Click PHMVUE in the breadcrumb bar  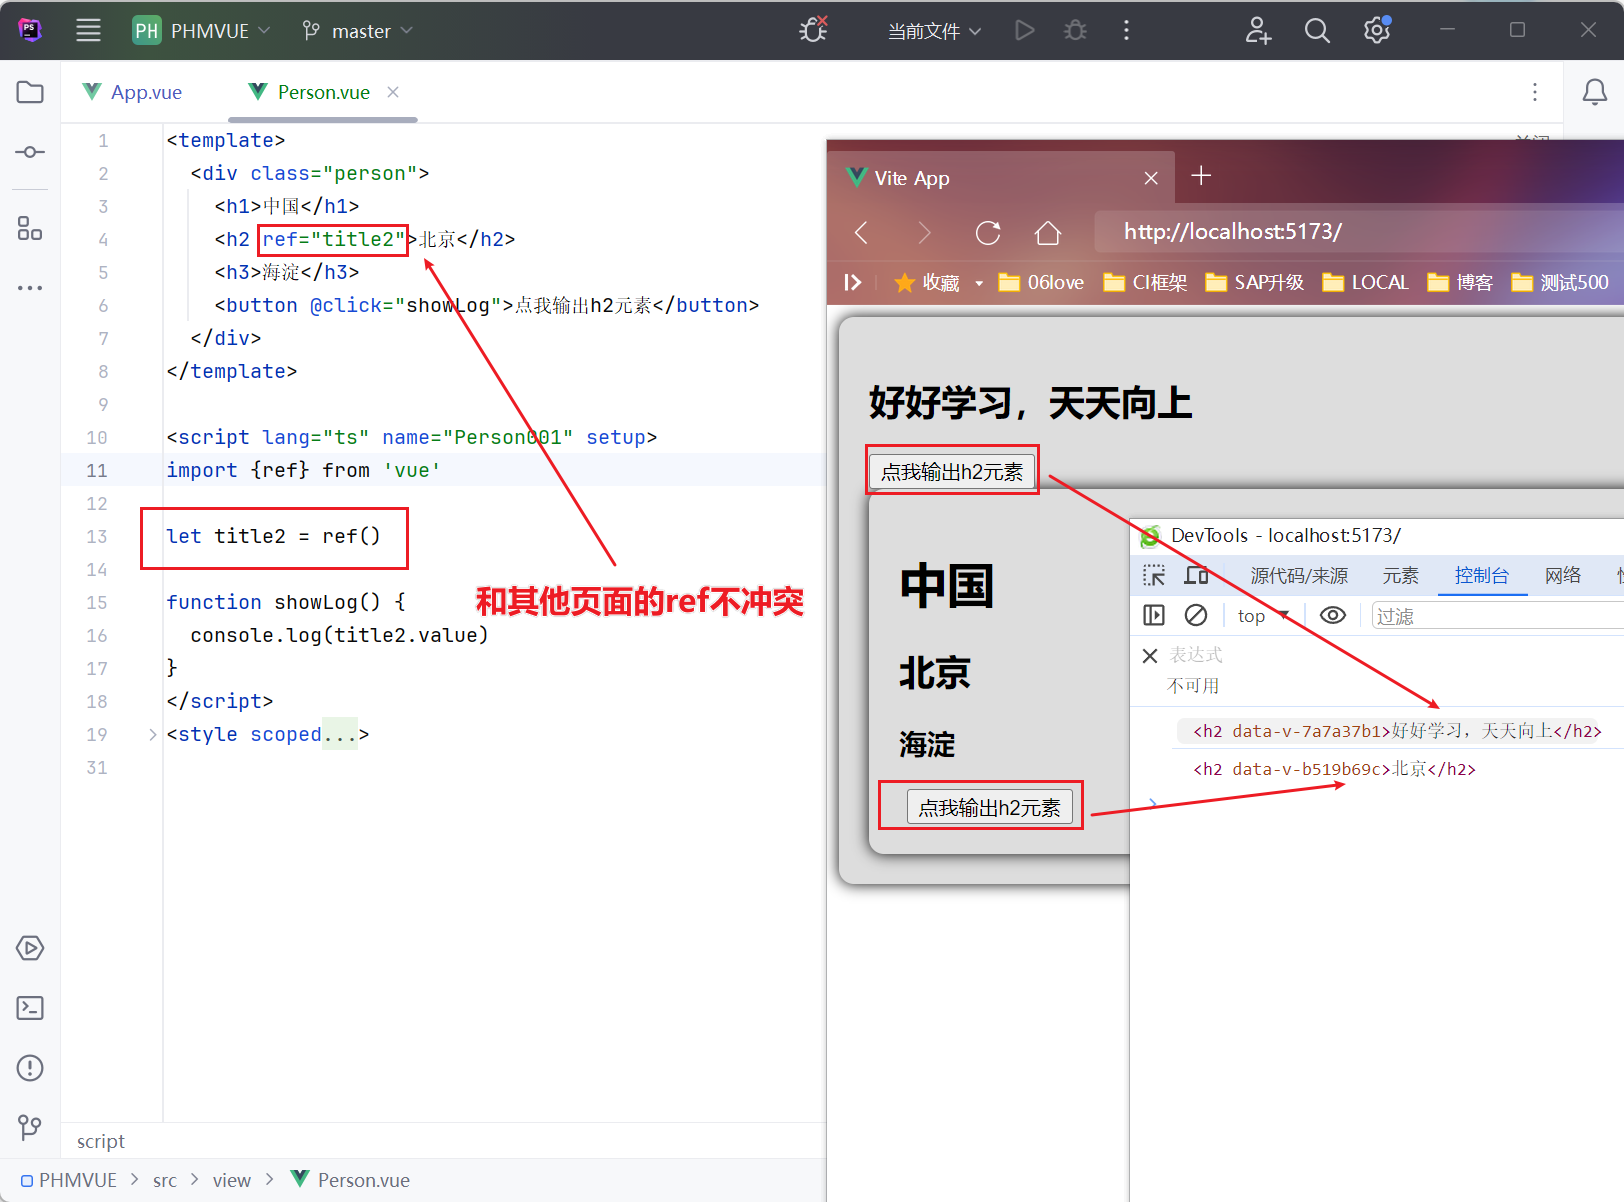pyautogui.click(x=69, y=1180)
